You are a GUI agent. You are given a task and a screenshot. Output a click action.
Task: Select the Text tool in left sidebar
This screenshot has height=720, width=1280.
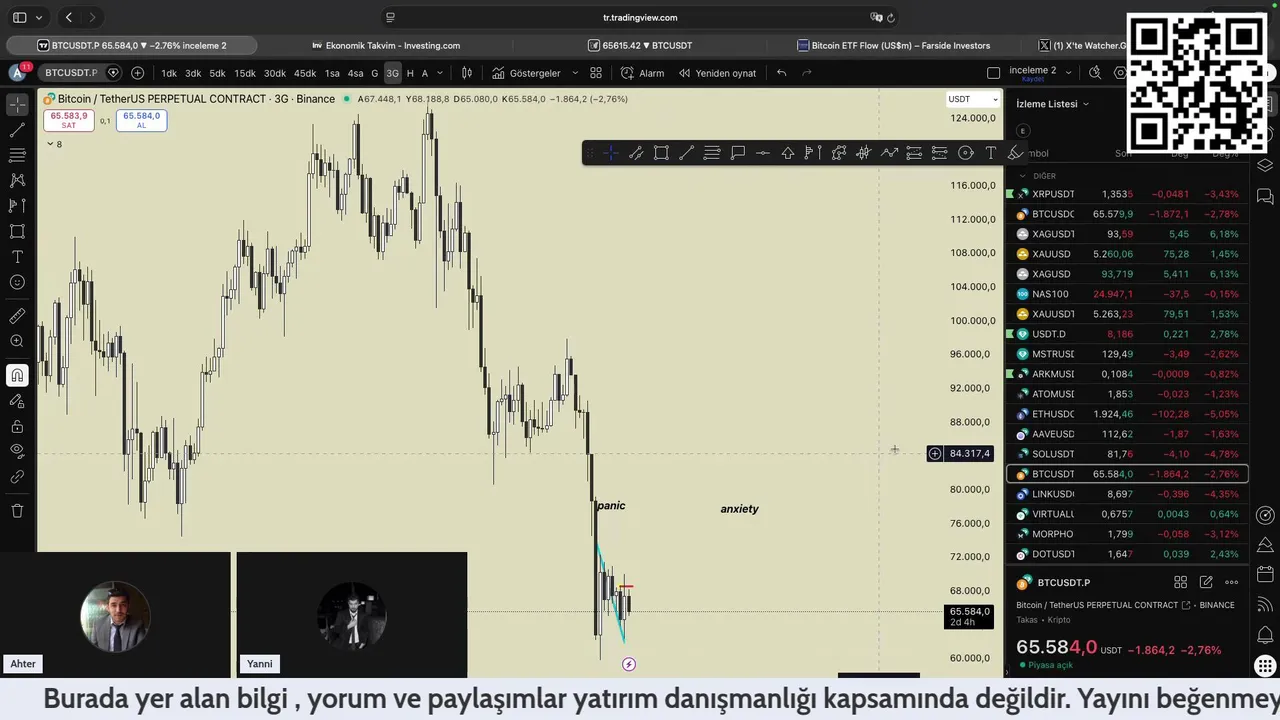pos(17,257)
